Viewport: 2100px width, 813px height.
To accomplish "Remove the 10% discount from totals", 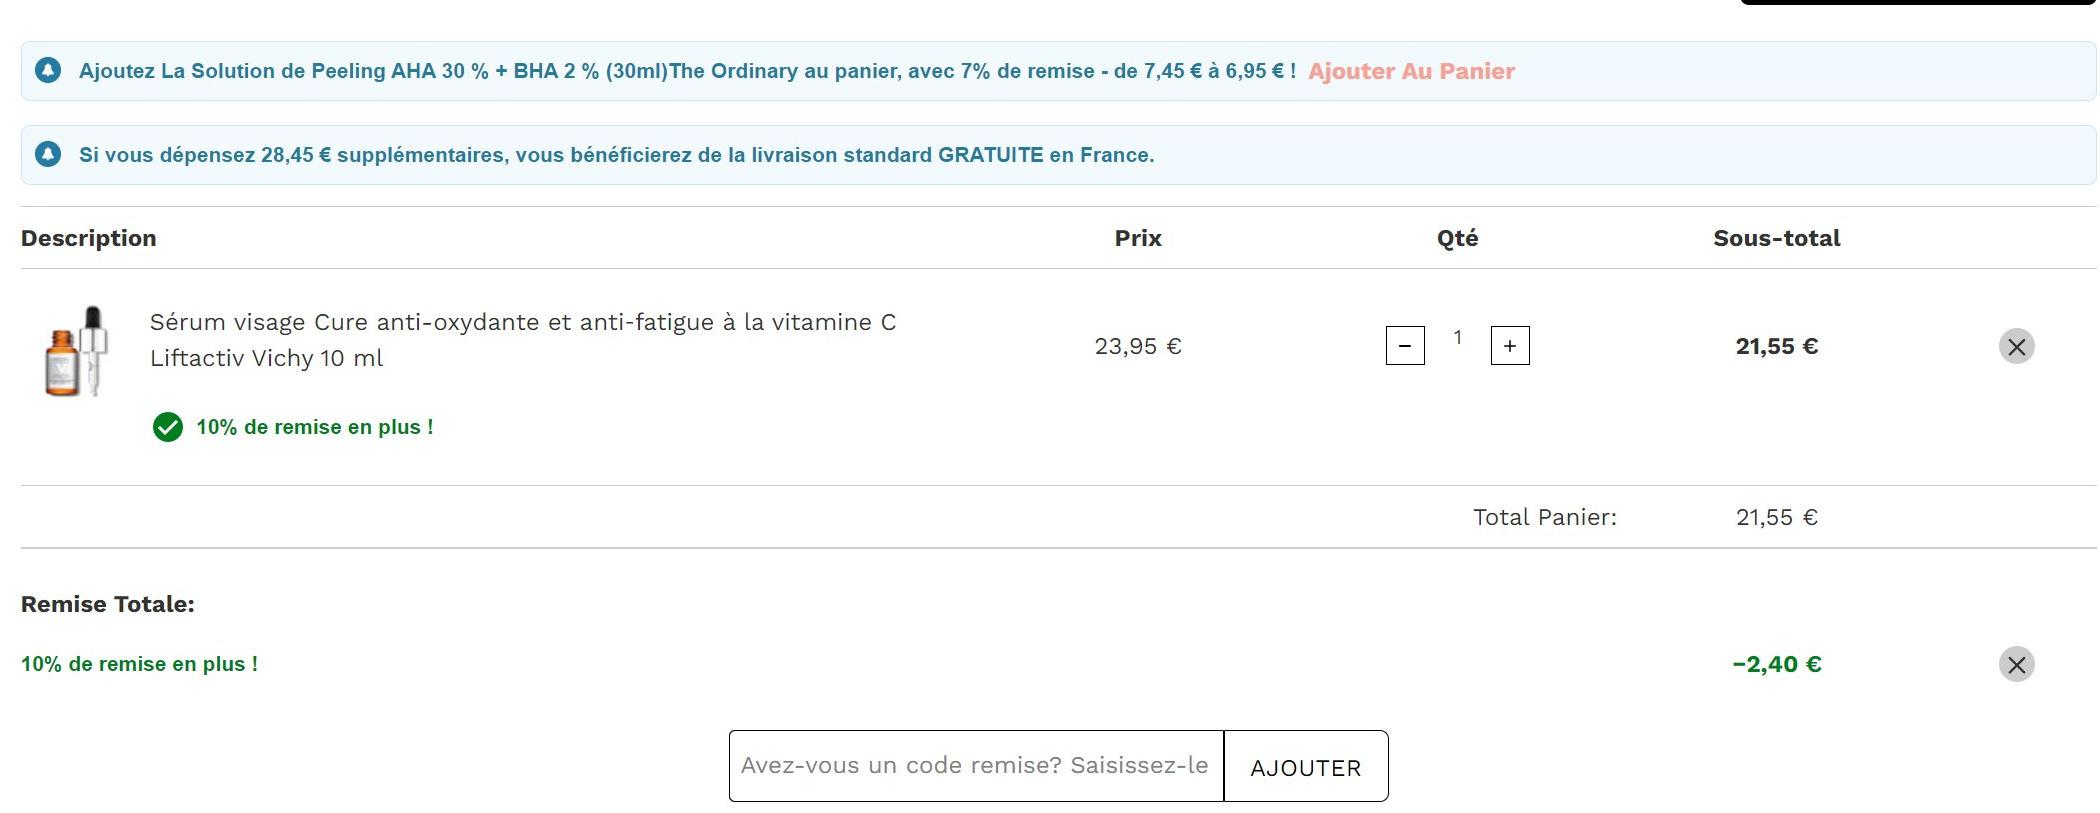I will [2016, 664].
